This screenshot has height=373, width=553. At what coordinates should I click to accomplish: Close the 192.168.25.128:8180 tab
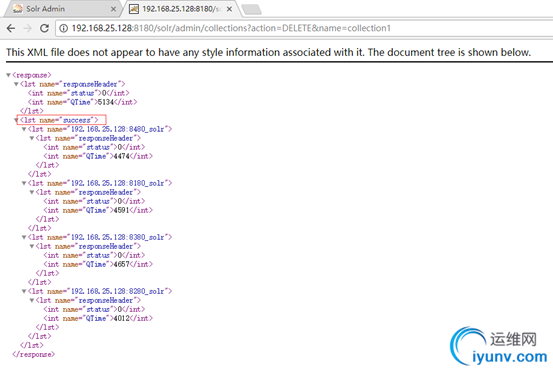(x=229, y=9)
